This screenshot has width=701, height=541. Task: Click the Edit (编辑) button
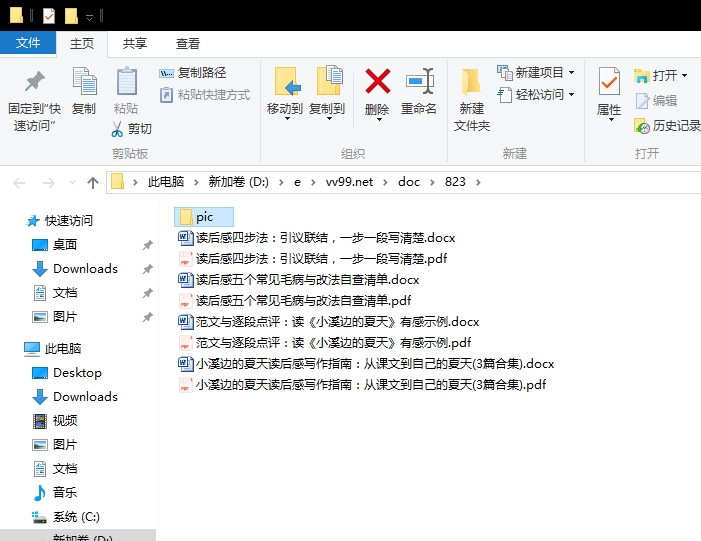(656, 101)
